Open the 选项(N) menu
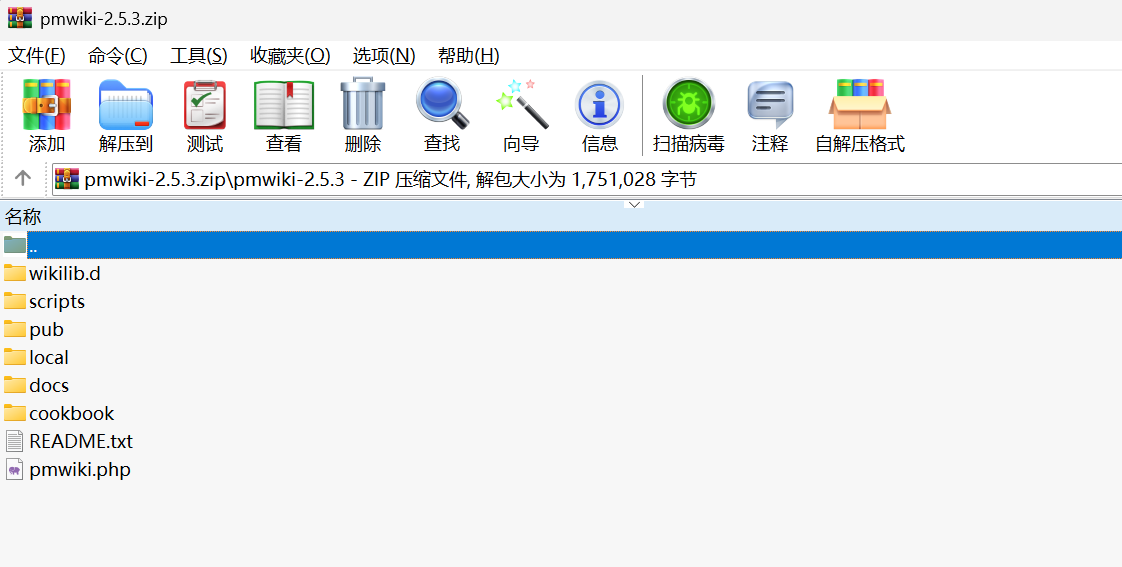Screen dimensions: 1122x567 (x=384, y=55)
